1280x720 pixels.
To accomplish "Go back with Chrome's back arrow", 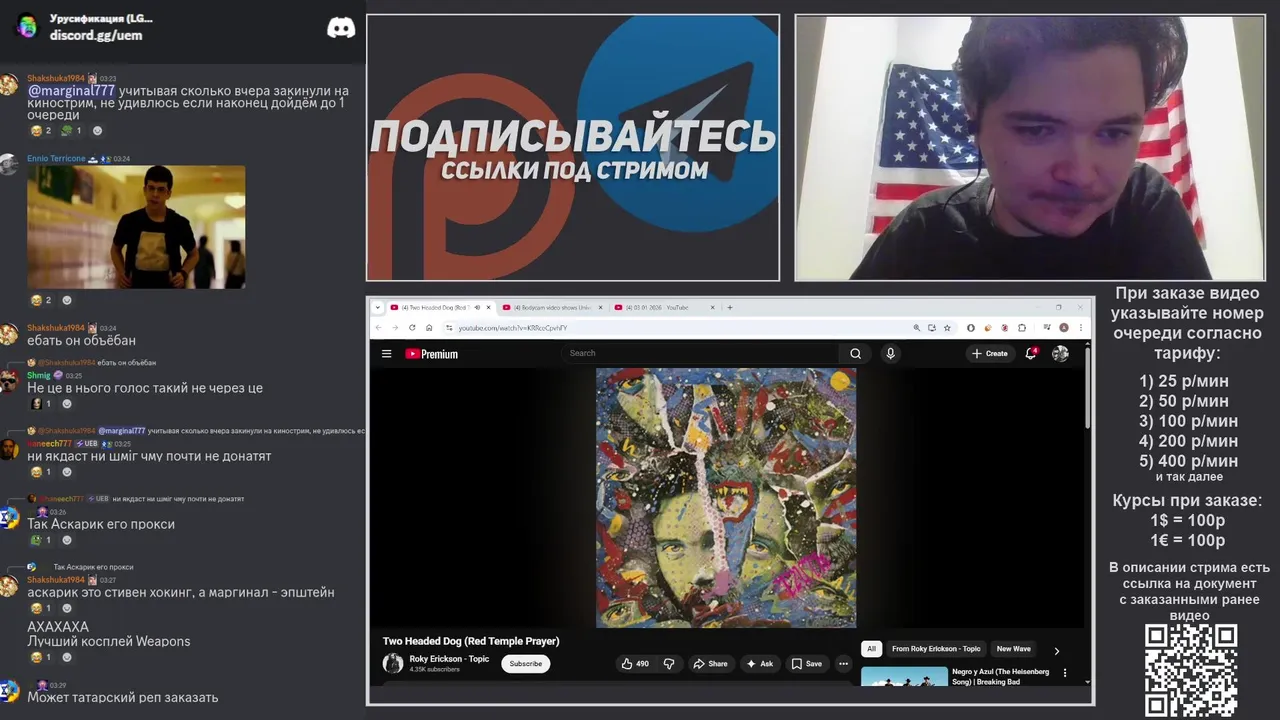I will click(378, 328).
